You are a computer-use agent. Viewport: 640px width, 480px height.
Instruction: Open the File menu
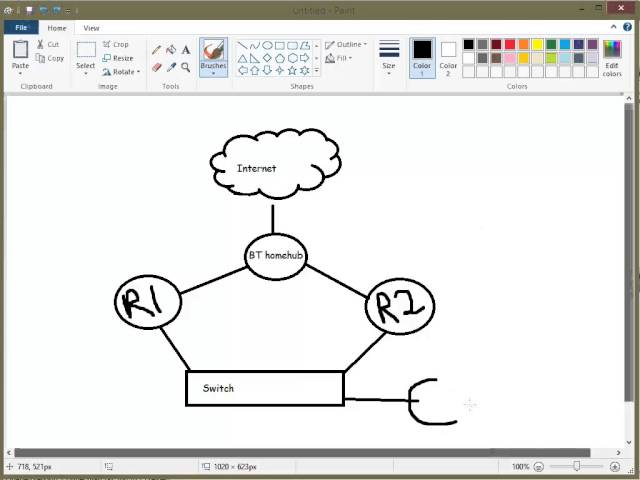(21, 27)
